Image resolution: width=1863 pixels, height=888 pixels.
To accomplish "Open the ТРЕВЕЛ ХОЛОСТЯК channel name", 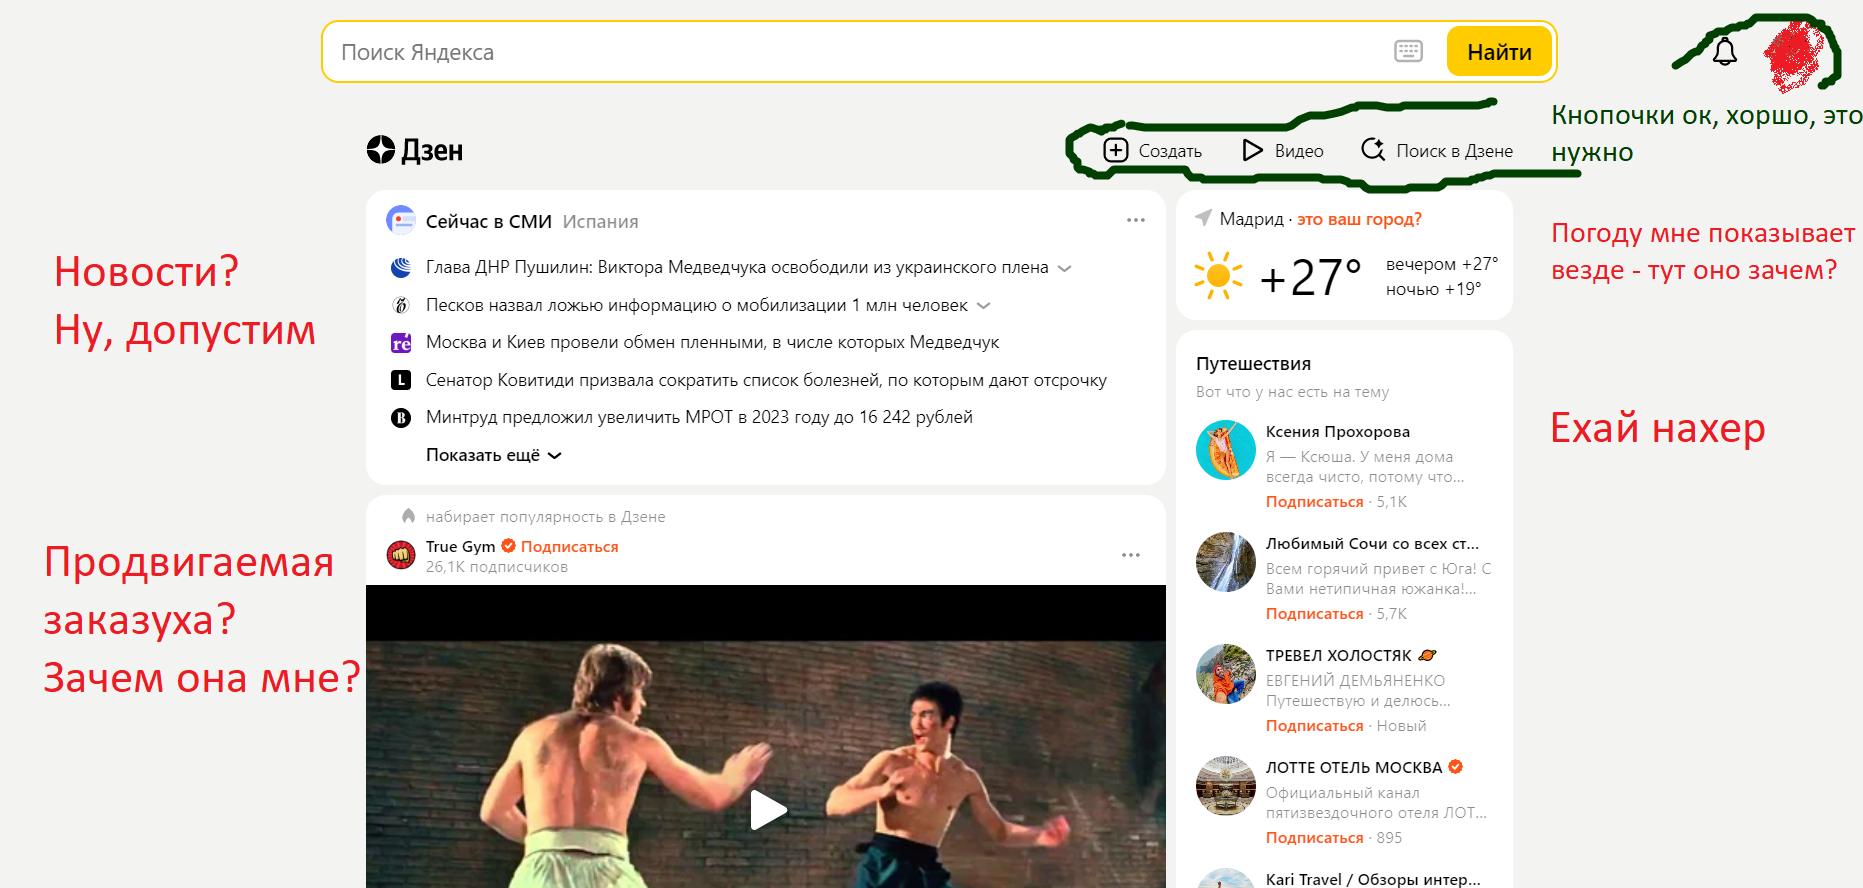I will tap(1339, 656).
